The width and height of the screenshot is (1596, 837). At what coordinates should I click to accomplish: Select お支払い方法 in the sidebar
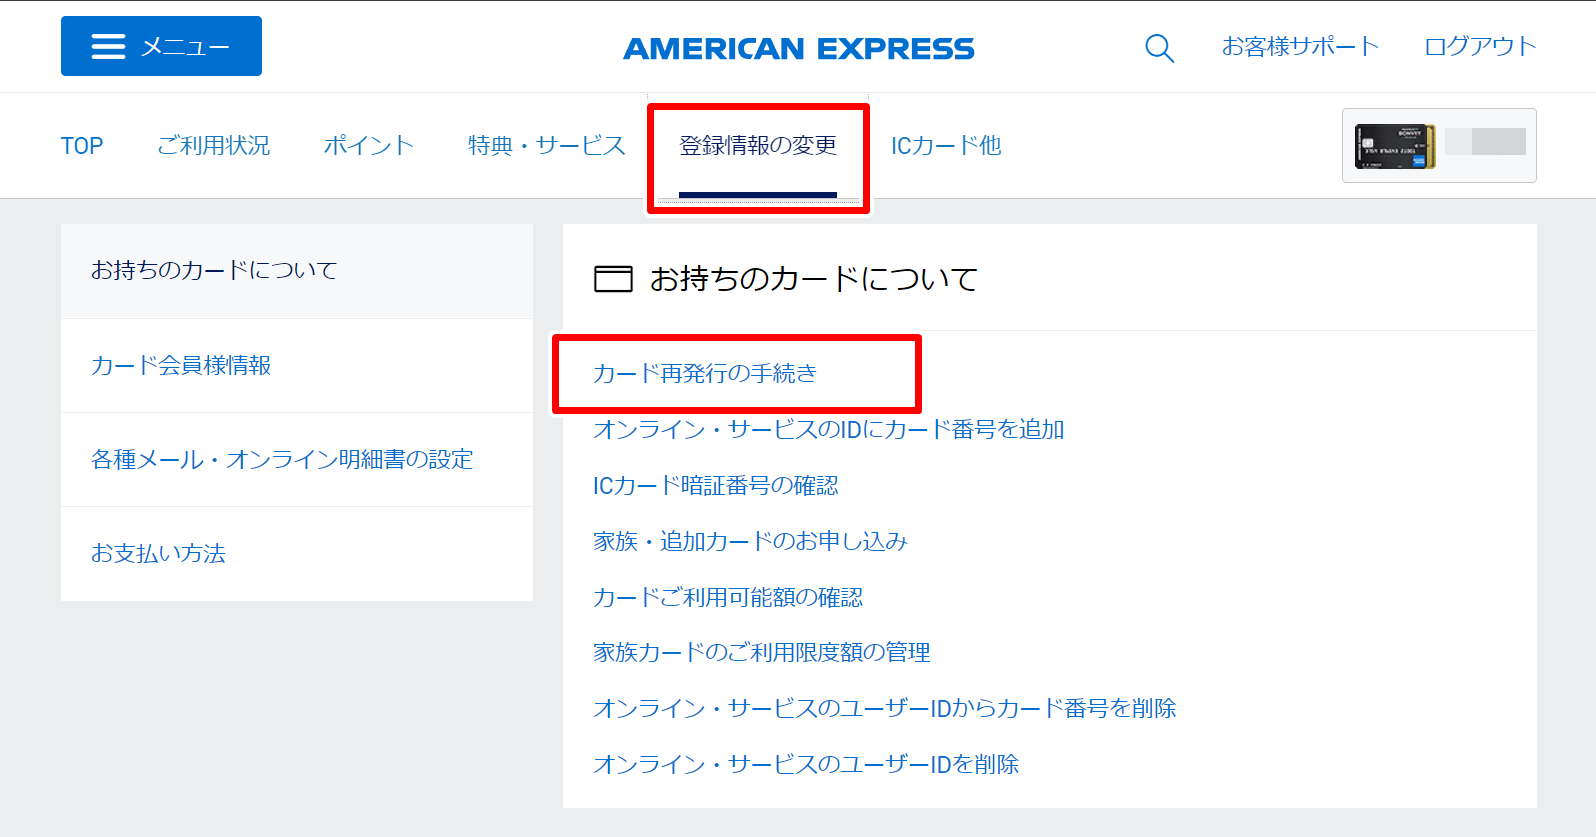(296, 554)
